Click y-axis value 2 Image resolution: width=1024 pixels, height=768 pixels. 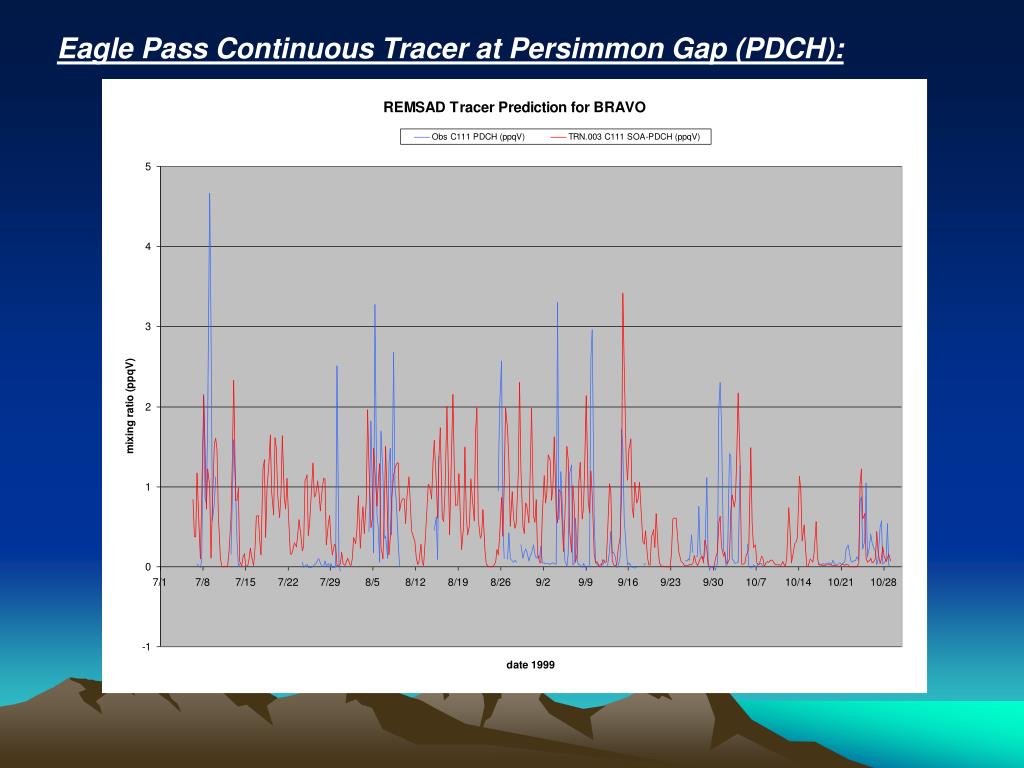(148, 407)
